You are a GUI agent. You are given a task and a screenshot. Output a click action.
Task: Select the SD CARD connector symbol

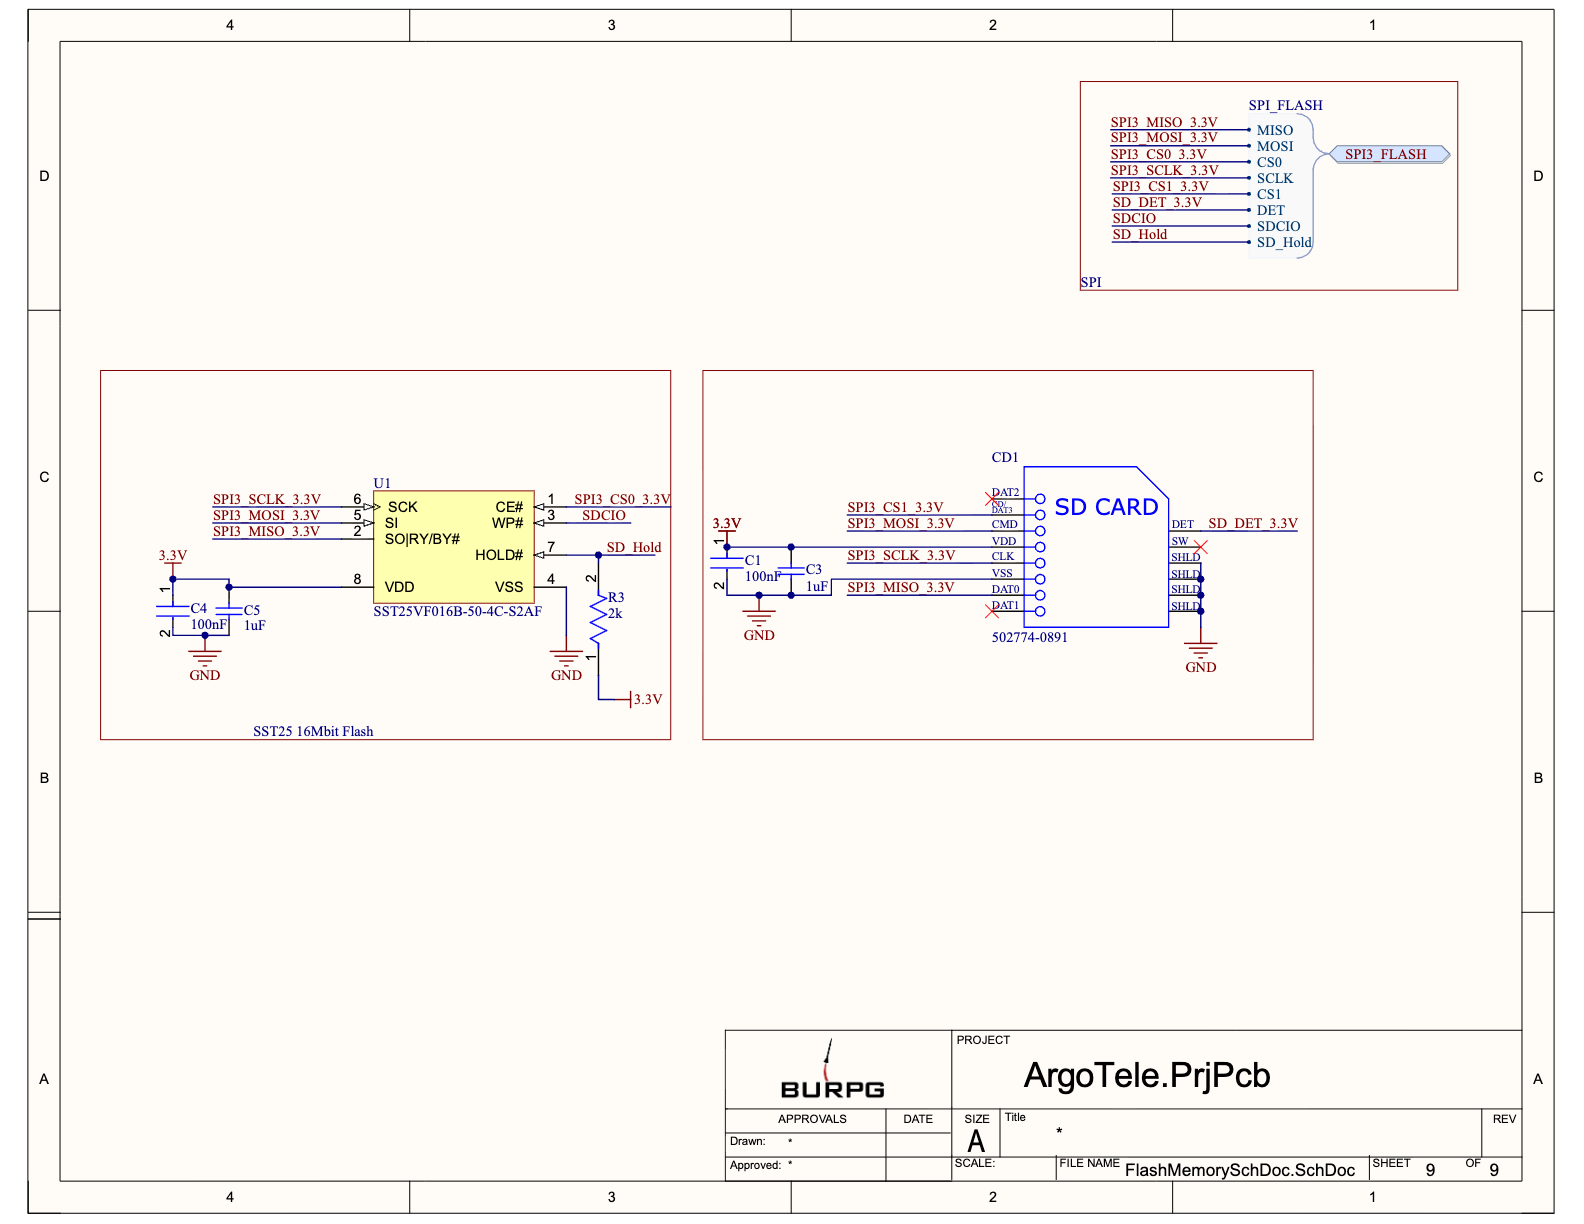click(x=1096, y=547)
